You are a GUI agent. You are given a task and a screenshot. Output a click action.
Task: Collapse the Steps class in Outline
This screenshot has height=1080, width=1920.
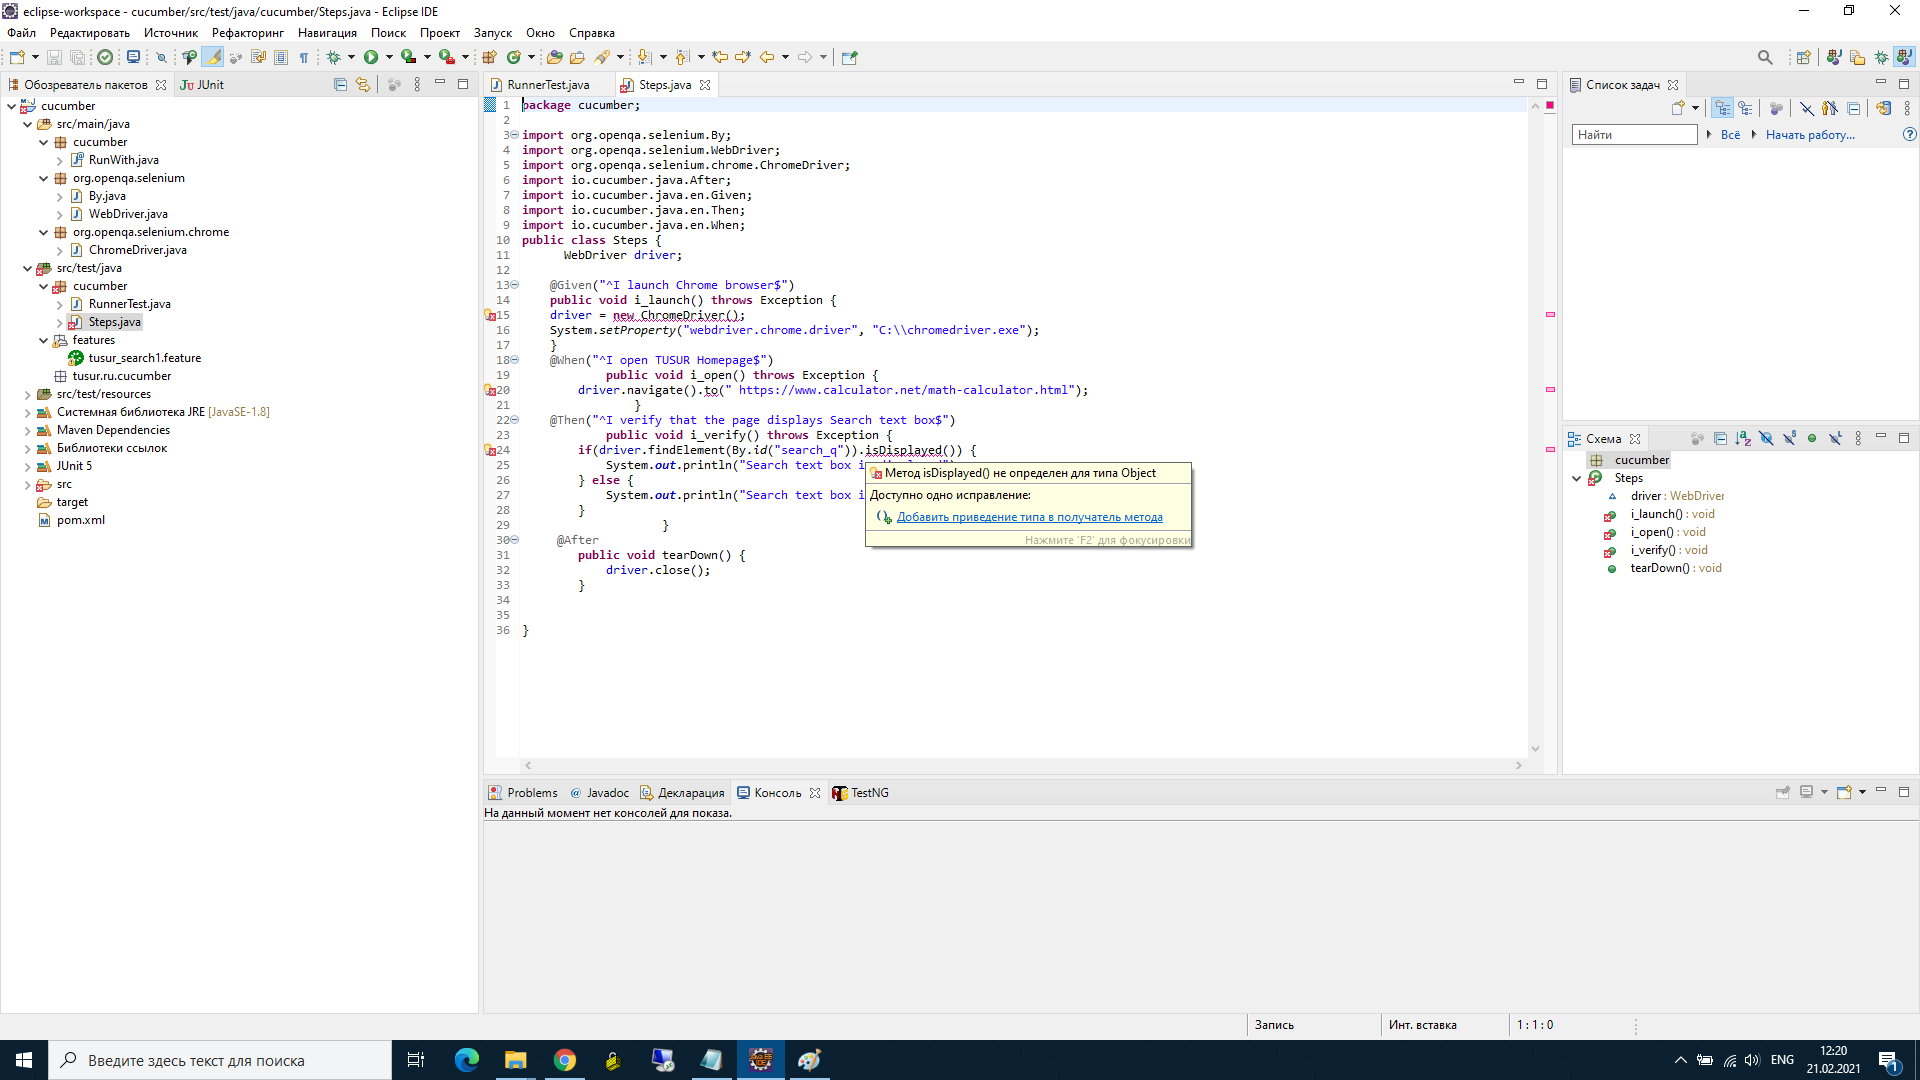tap(1577, 478)
